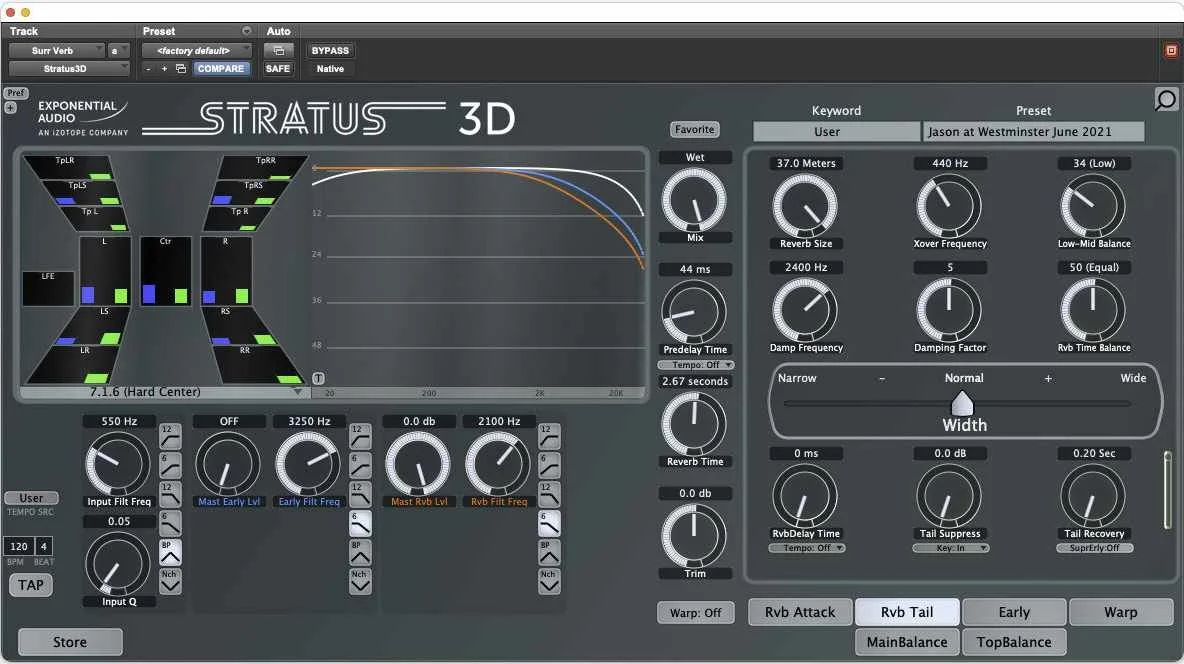The width and height of the screenshot is (1184, 664).
Task: Switch to the TopBalance tab
Action: [x=1014, y=642]
